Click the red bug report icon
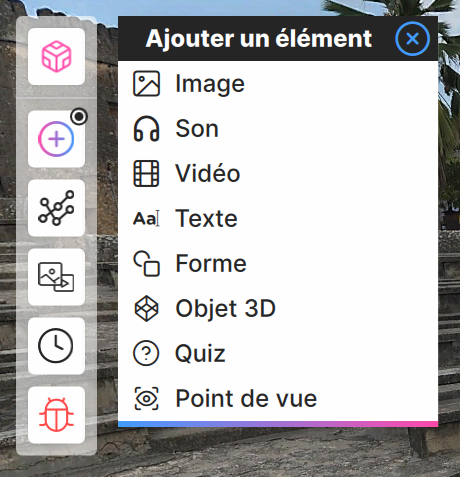The height and width of the screenshot is (477, 460). coord(56,415)
